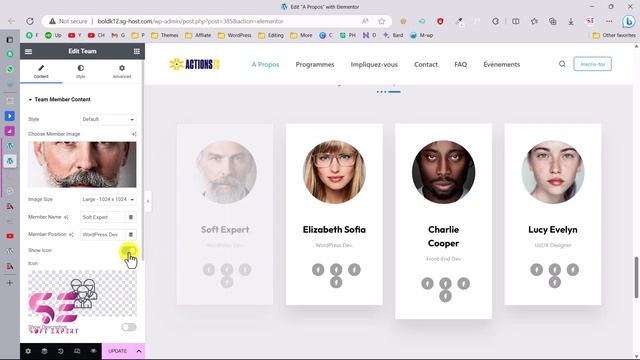The image size is (640, 360).
Task: Click first social icon under Charlie Cooper
Action: (x=427, y=283)
